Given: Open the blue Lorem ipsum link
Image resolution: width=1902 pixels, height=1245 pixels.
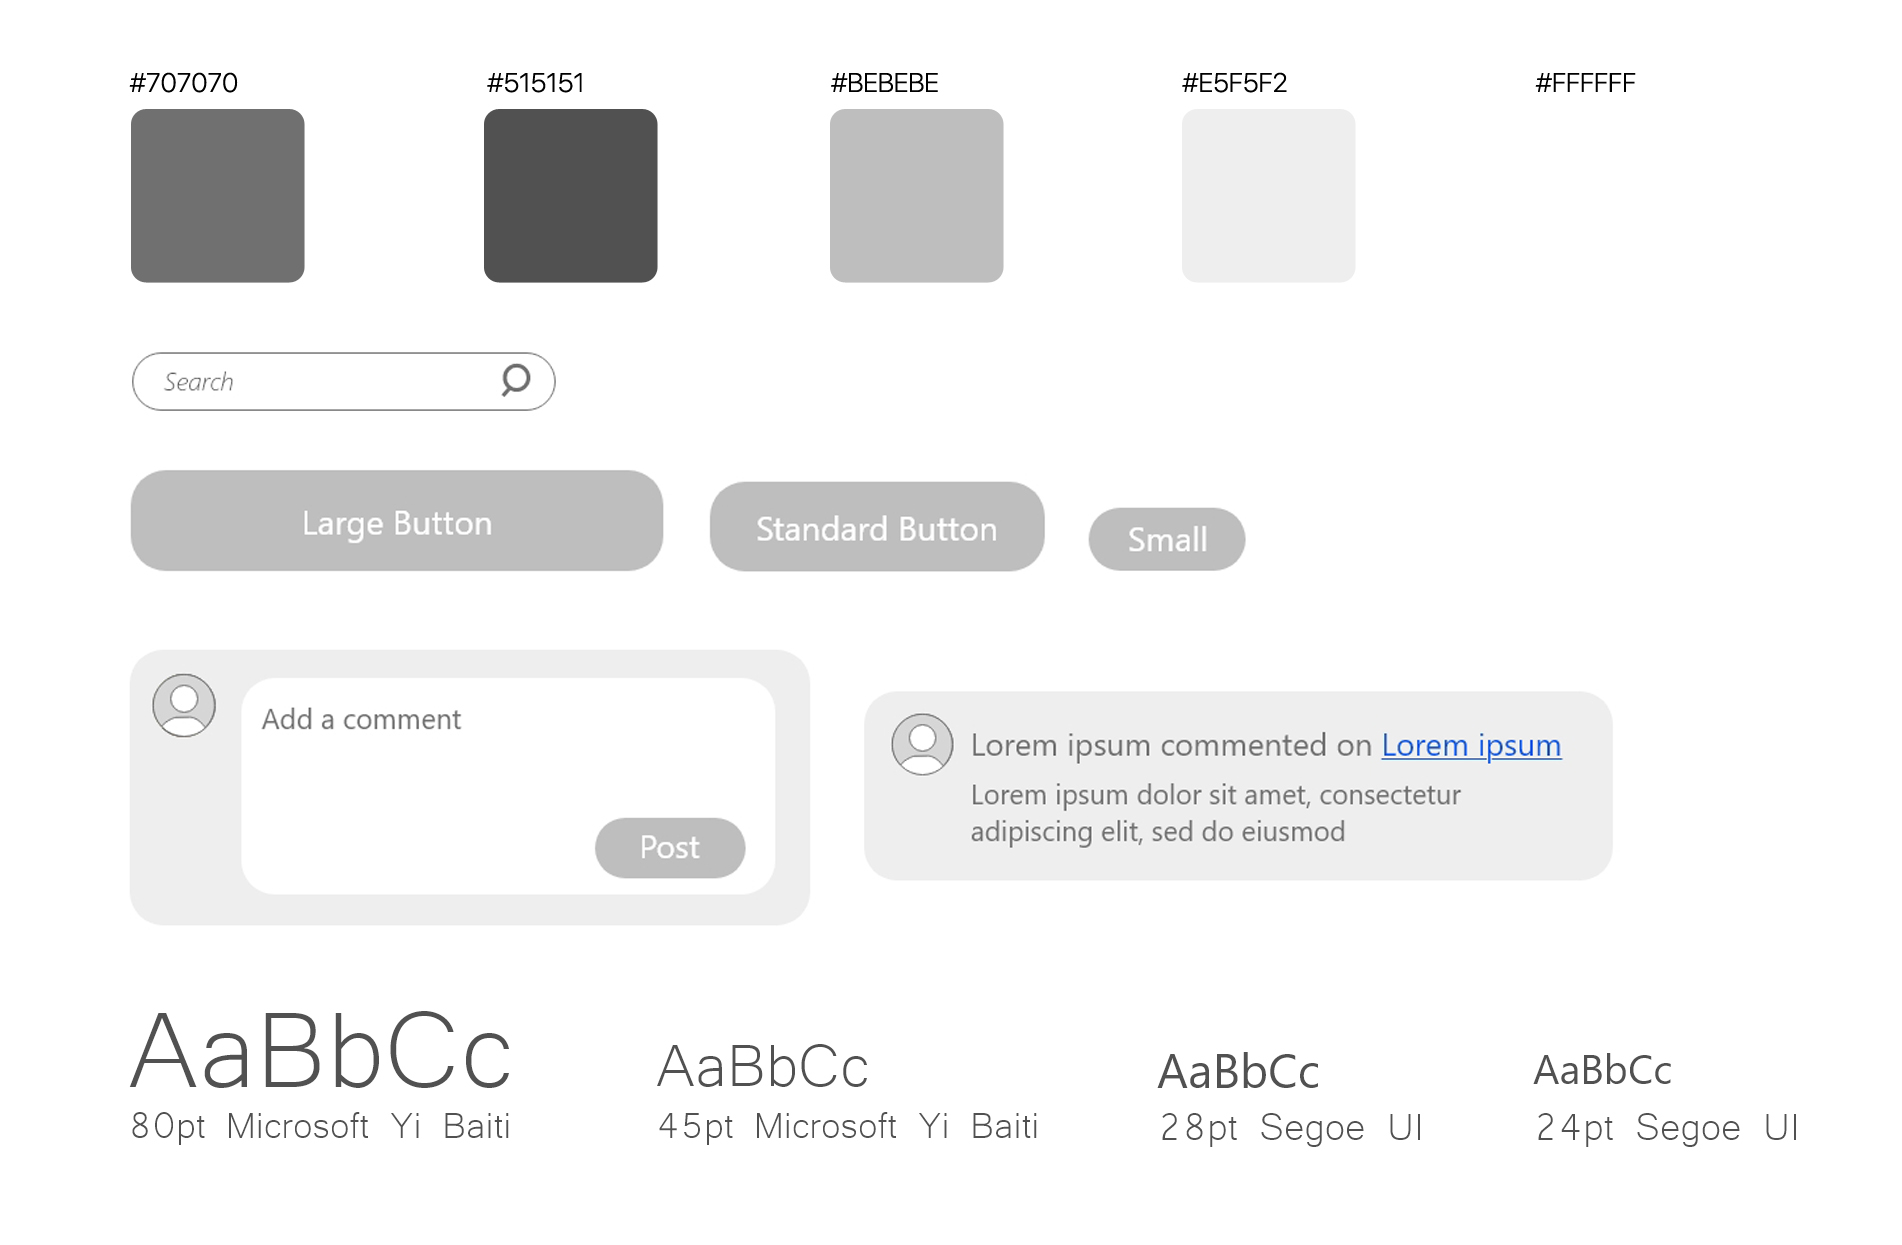Looking at the screenshot, I should click(1471, 746).
